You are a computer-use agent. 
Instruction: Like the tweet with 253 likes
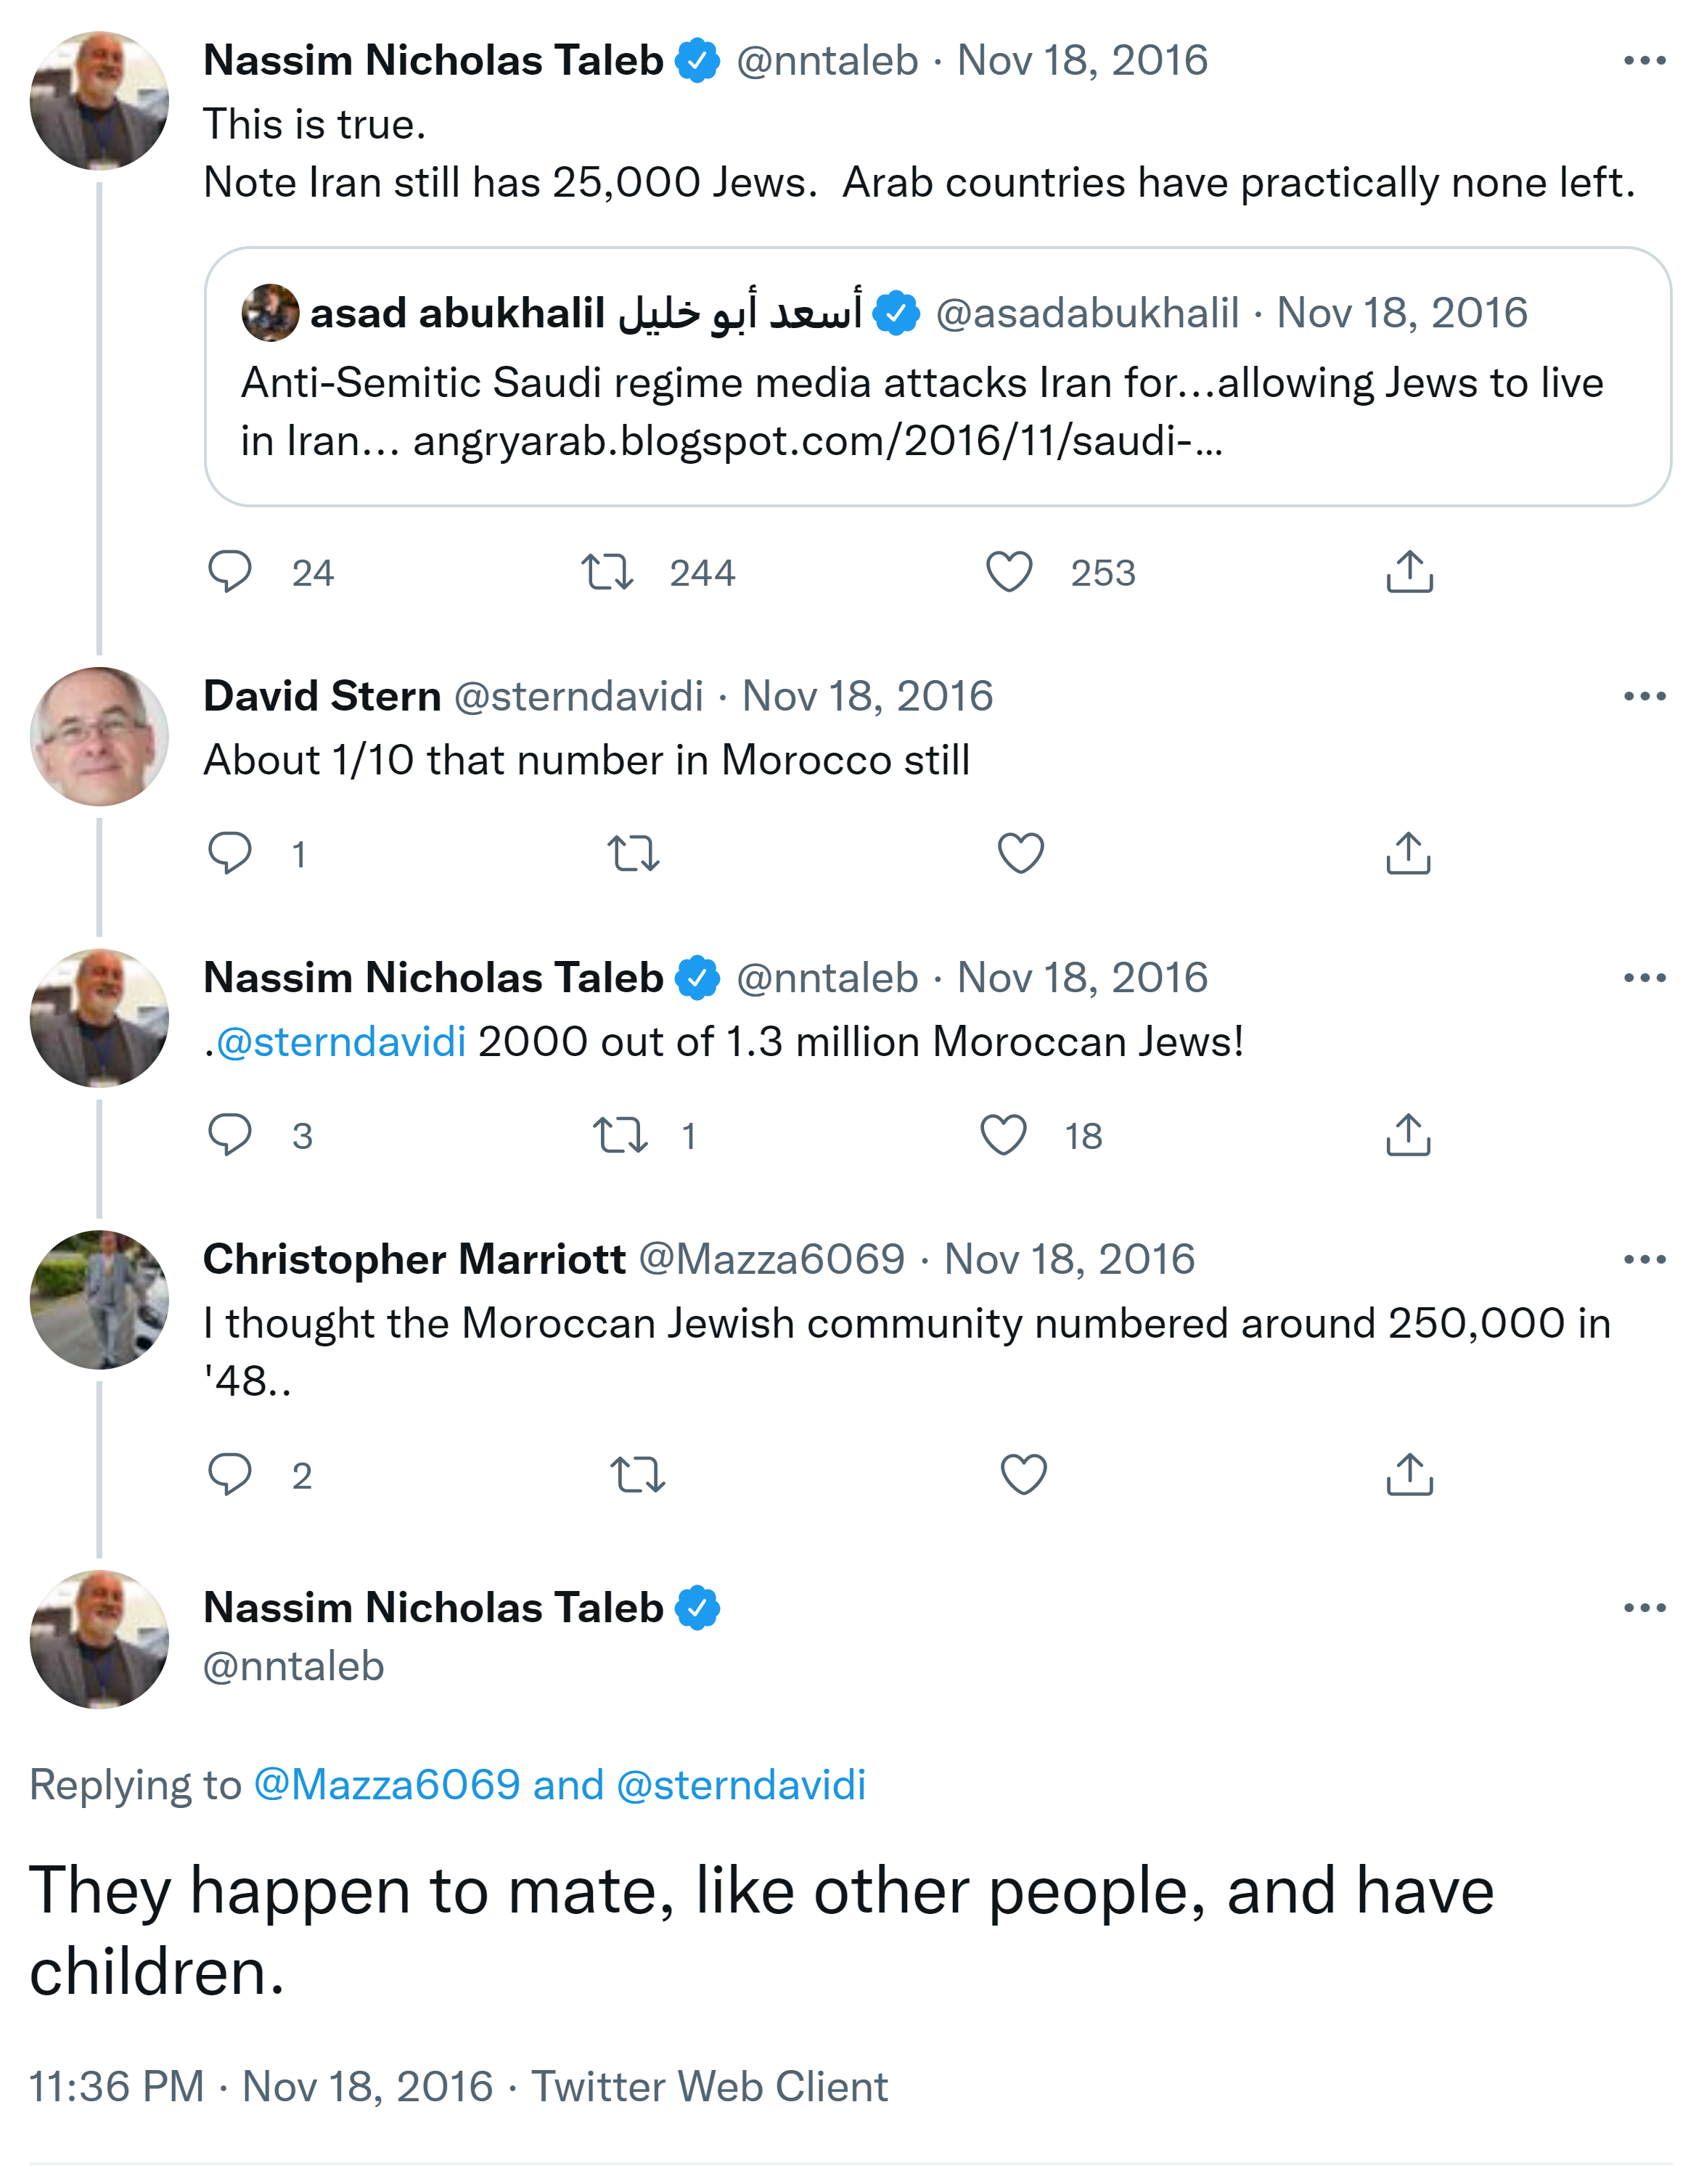click(x=1009, y=572)
